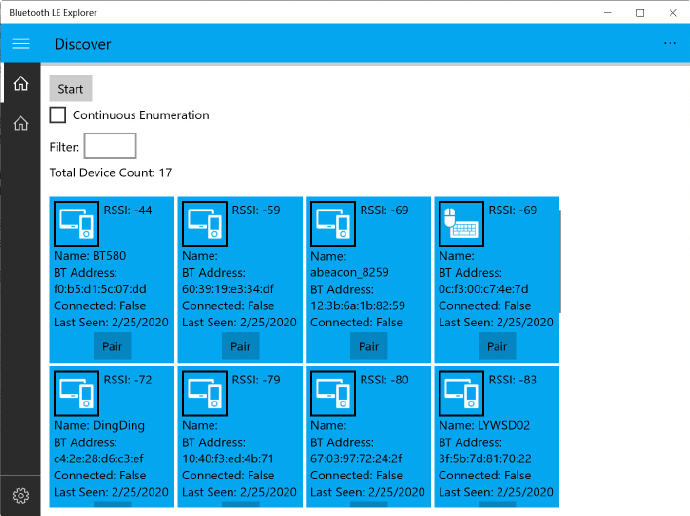The width and height of the screenshot is (690, 516).
Task: Select device icon for 60:39:19:e3:34:df
Action: coord(205,223)
